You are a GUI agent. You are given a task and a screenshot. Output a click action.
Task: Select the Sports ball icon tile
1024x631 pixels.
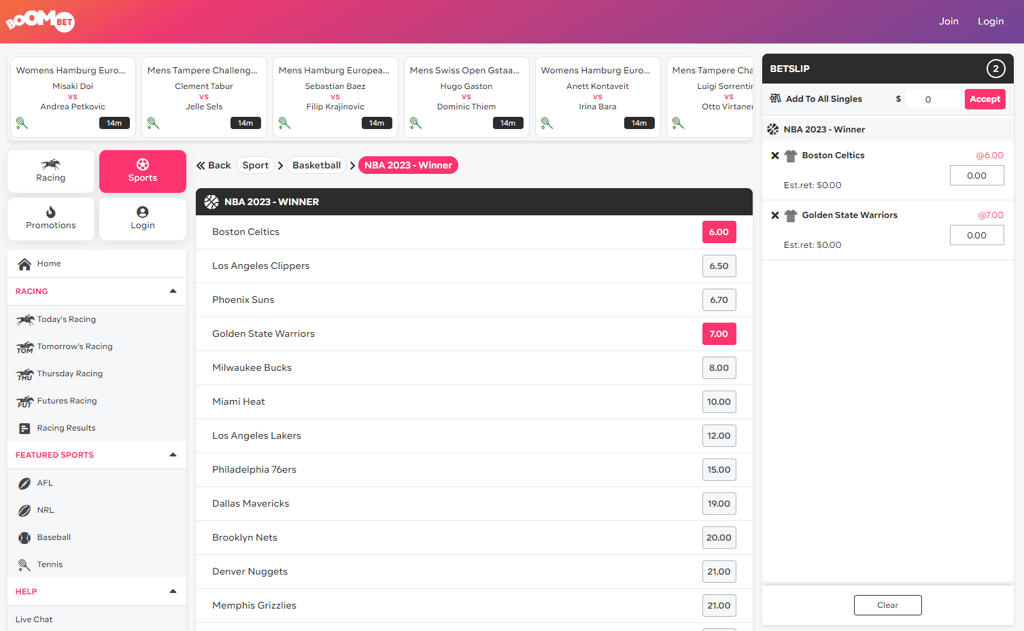pos(142,171)
